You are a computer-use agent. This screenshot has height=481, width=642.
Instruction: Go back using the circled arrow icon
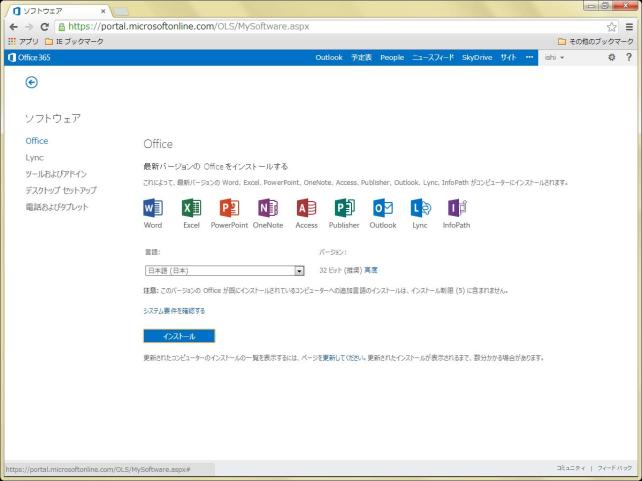[31, 82]
